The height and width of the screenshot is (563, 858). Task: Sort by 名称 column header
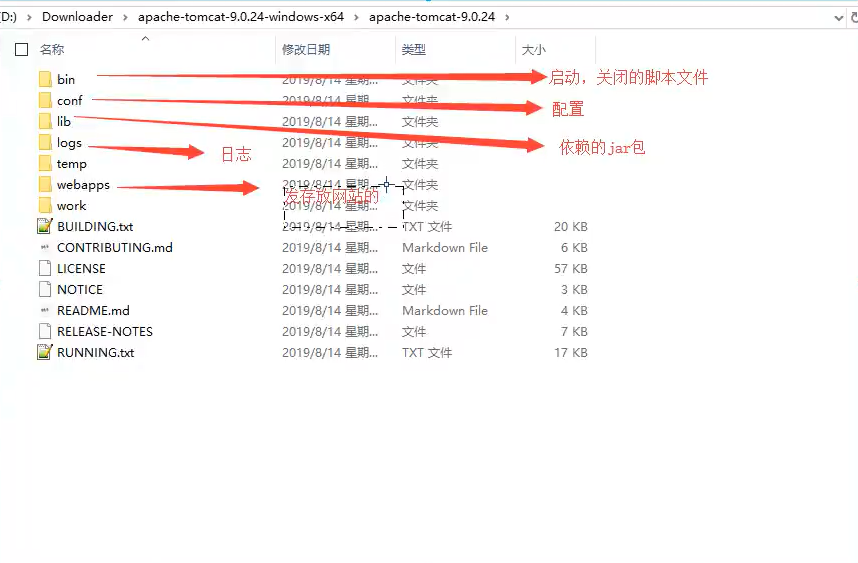[x=52, y=49]
